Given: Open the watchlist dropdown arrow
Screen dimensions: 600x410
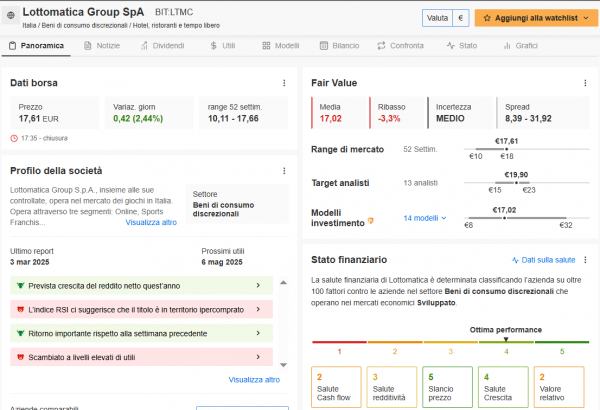Looking at the screenshot, I should pos(586,18).
